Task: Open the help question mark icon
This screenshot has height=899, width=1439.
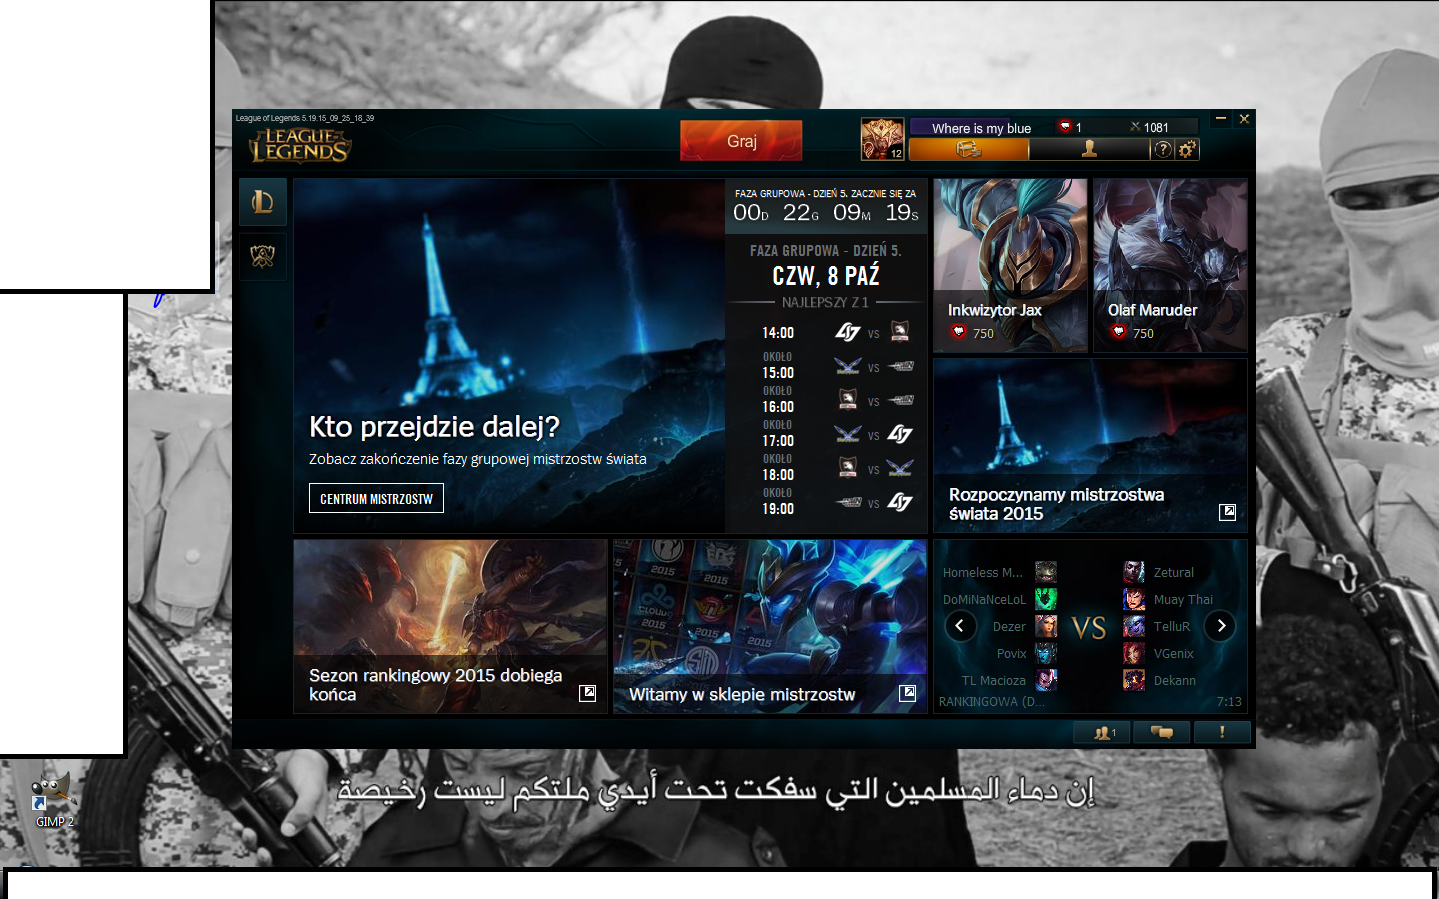Action: point(1162,149)
